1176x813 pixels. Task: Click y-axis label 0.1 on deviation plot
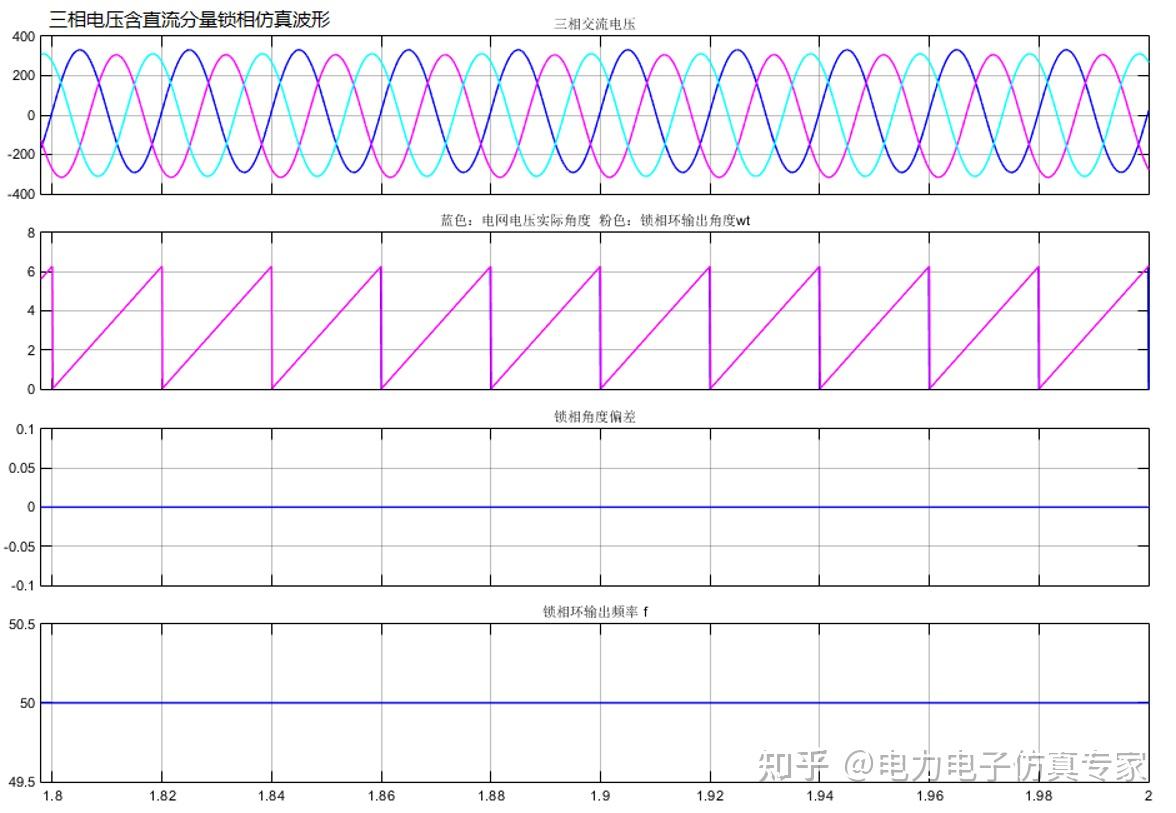[x=26, y=429]
